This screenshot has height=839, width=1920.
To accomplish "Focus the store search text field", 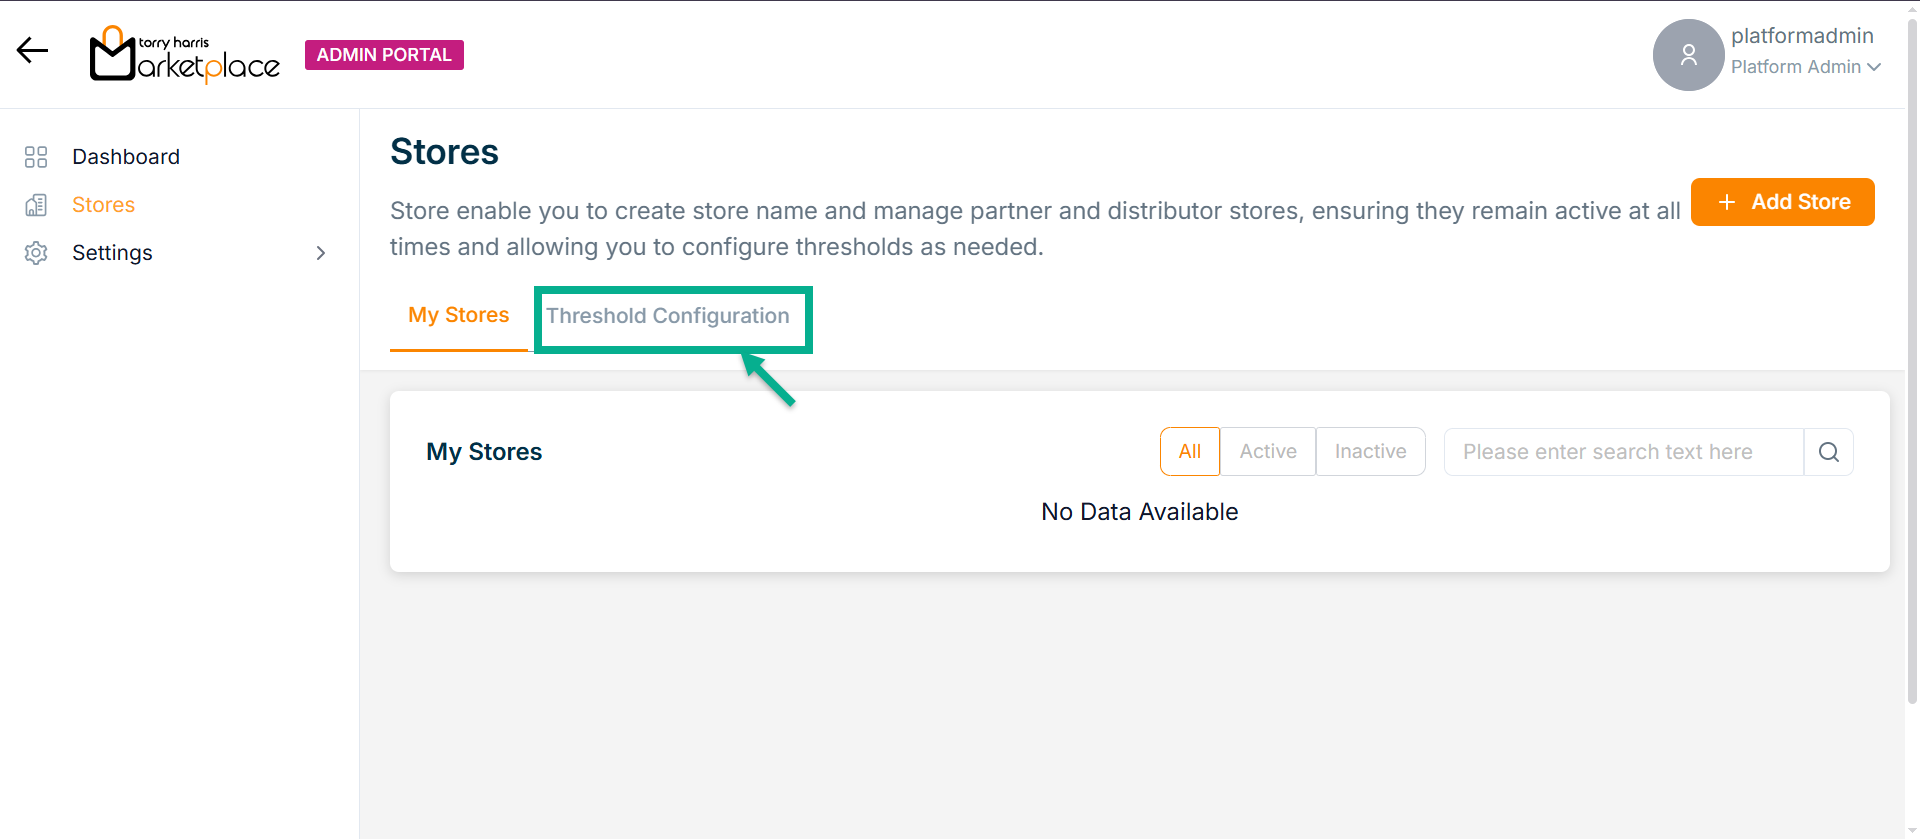I will [1622, 452].
